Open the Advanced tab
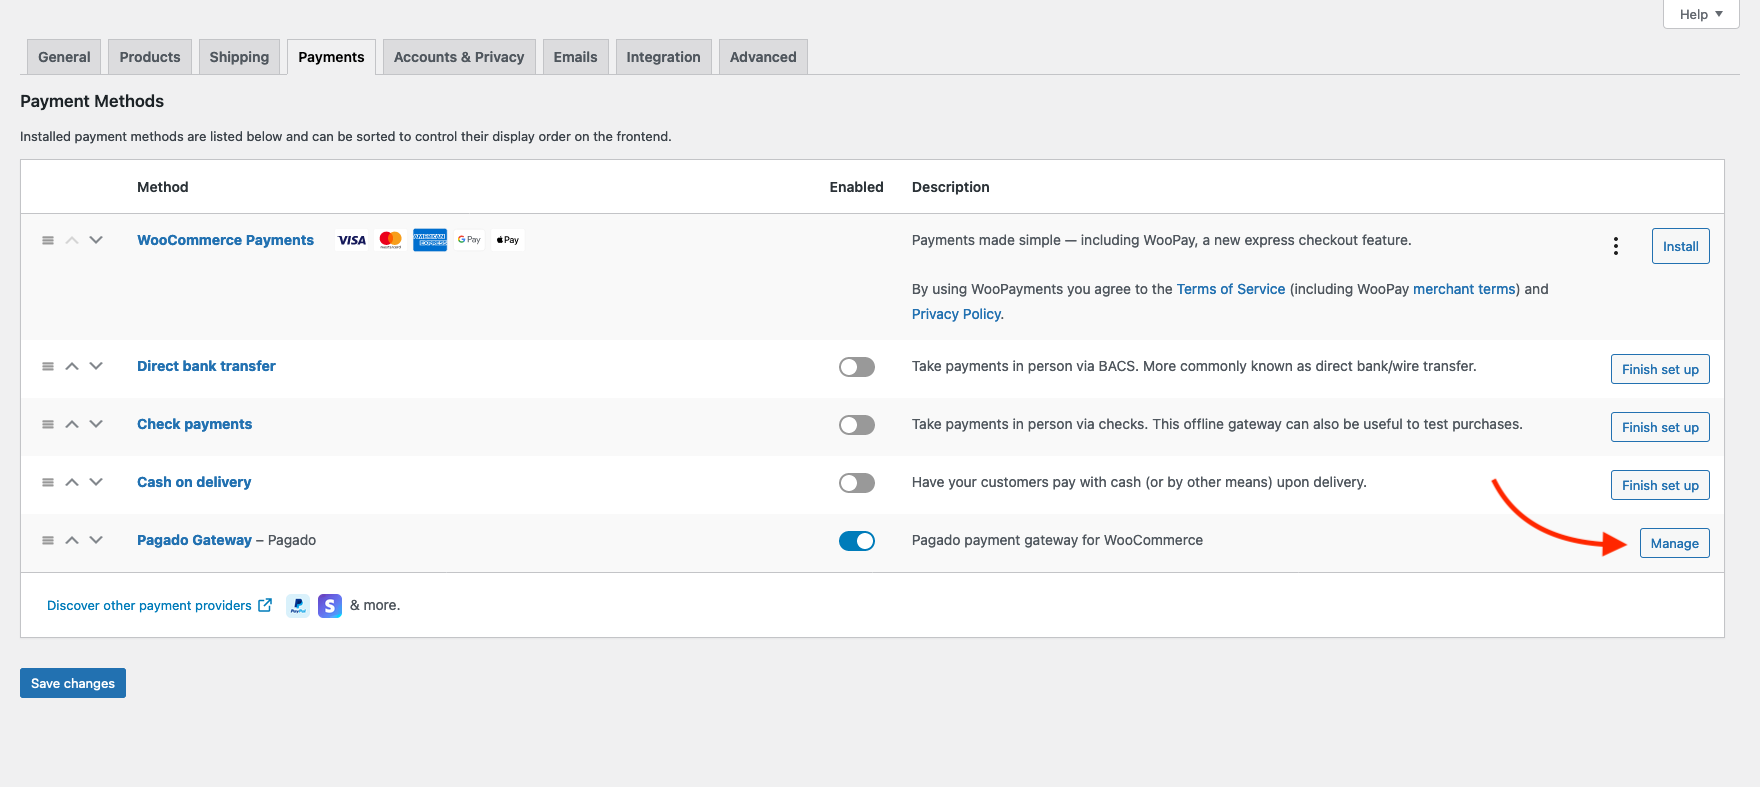 pos(763,57)
